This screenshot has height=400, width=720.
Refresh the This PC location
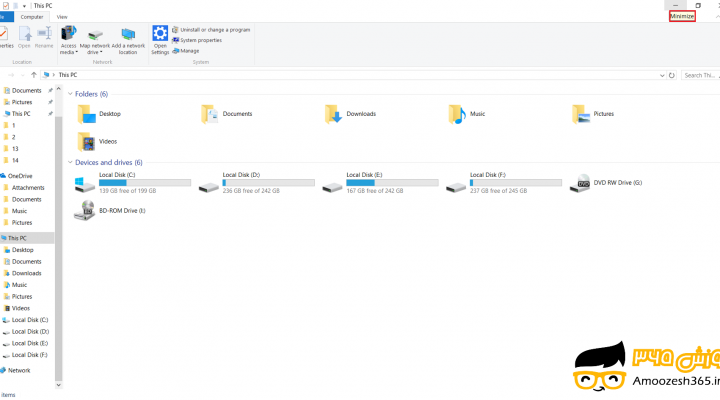tap(672, 75)
